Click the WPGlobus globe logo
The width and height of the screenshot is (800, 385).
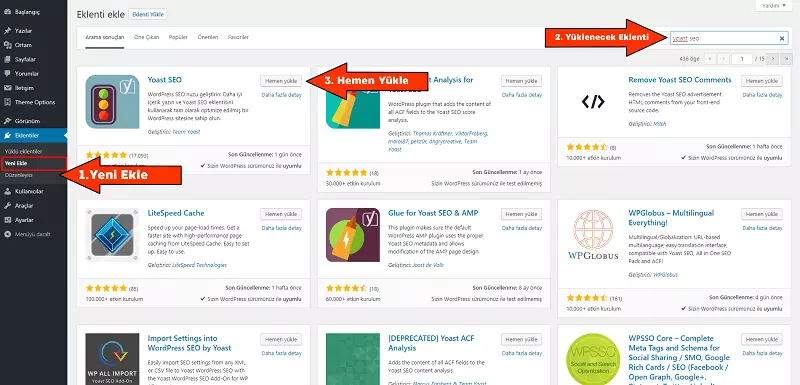point(593,235)
